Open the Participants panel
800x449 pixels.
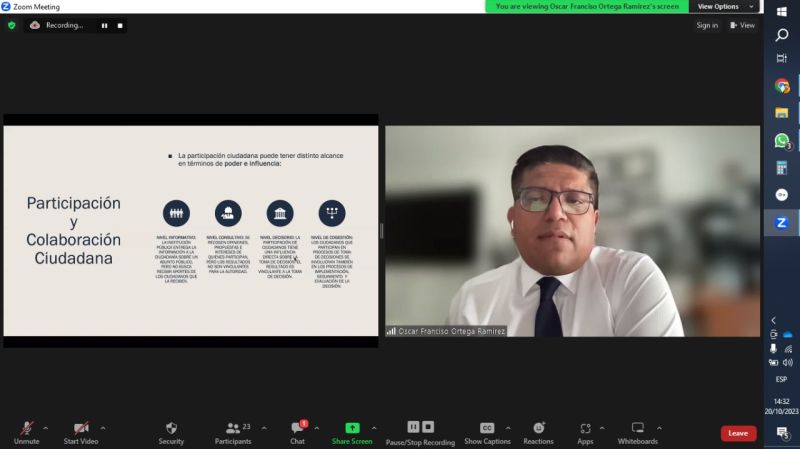coord(233,430)
